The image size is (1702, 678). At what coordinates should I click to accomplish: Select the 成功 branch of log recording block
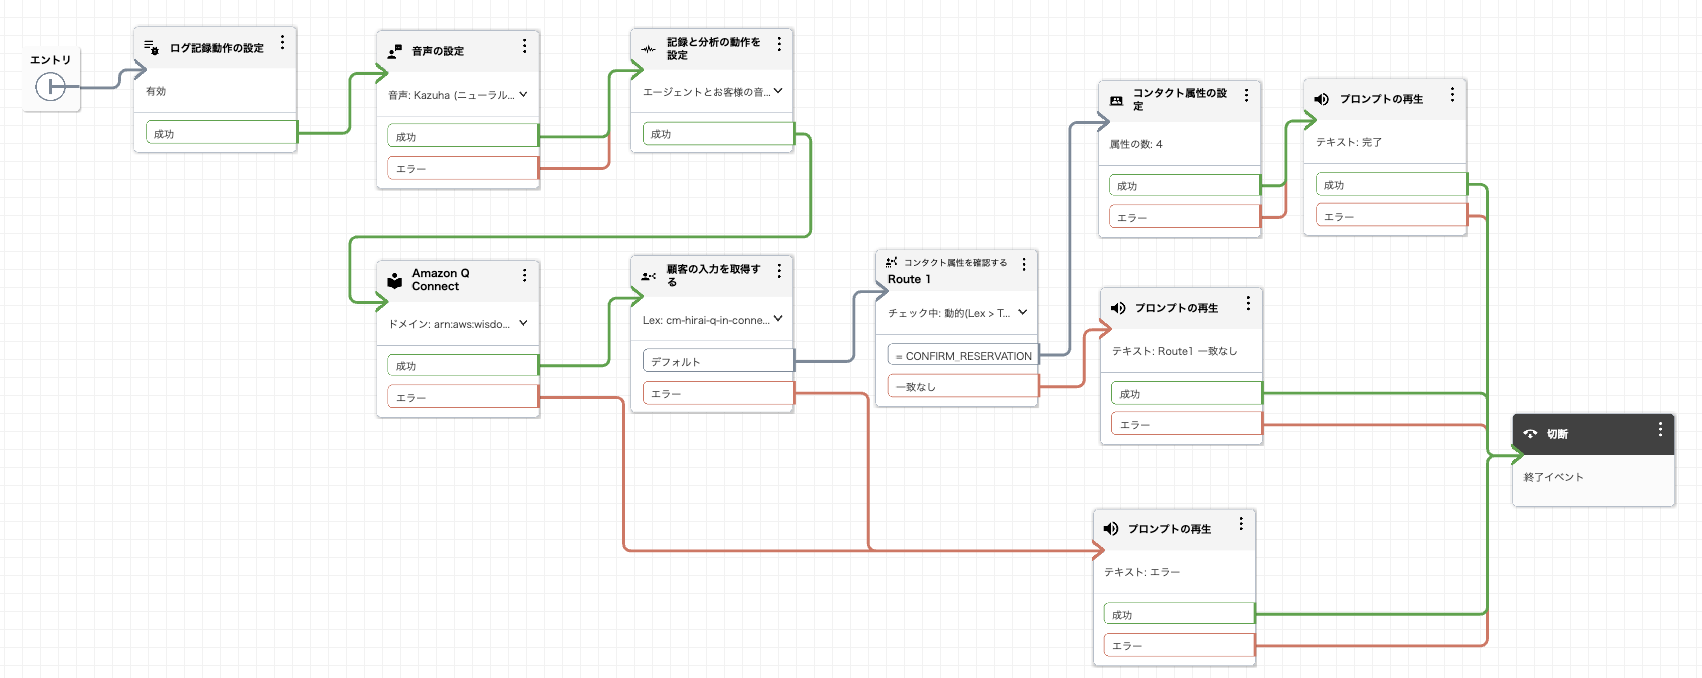click(221, 133)
